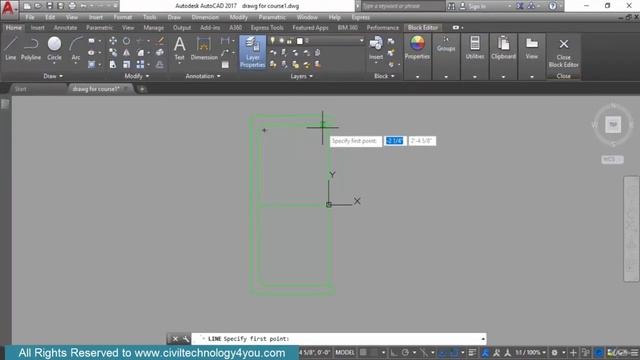Open the Groups panel
The height and width of the screenshot is (360, 640).
(x=446, y=44)
